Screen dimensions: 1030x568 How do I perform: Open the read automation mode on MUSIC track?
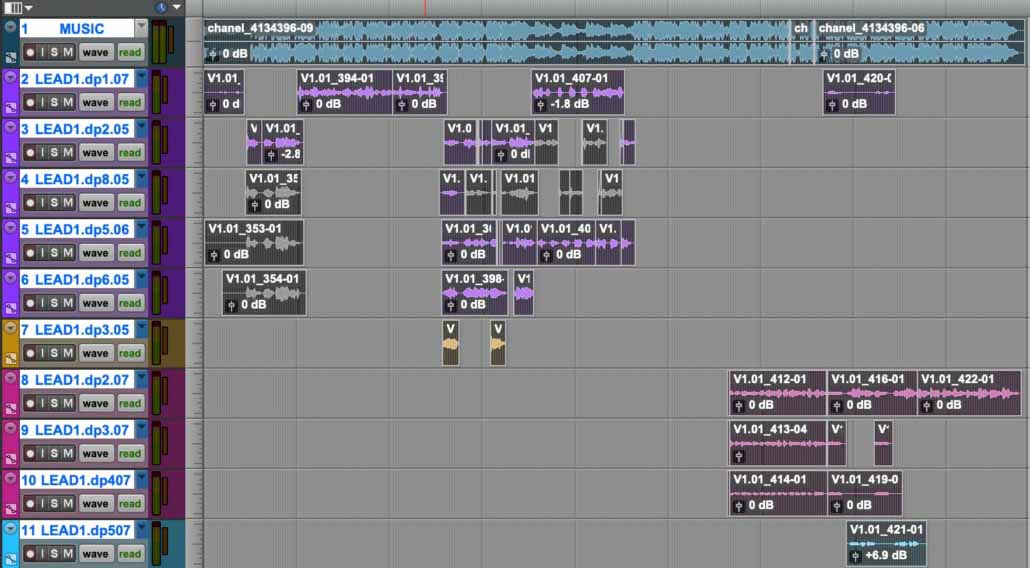tap(130, 52)
